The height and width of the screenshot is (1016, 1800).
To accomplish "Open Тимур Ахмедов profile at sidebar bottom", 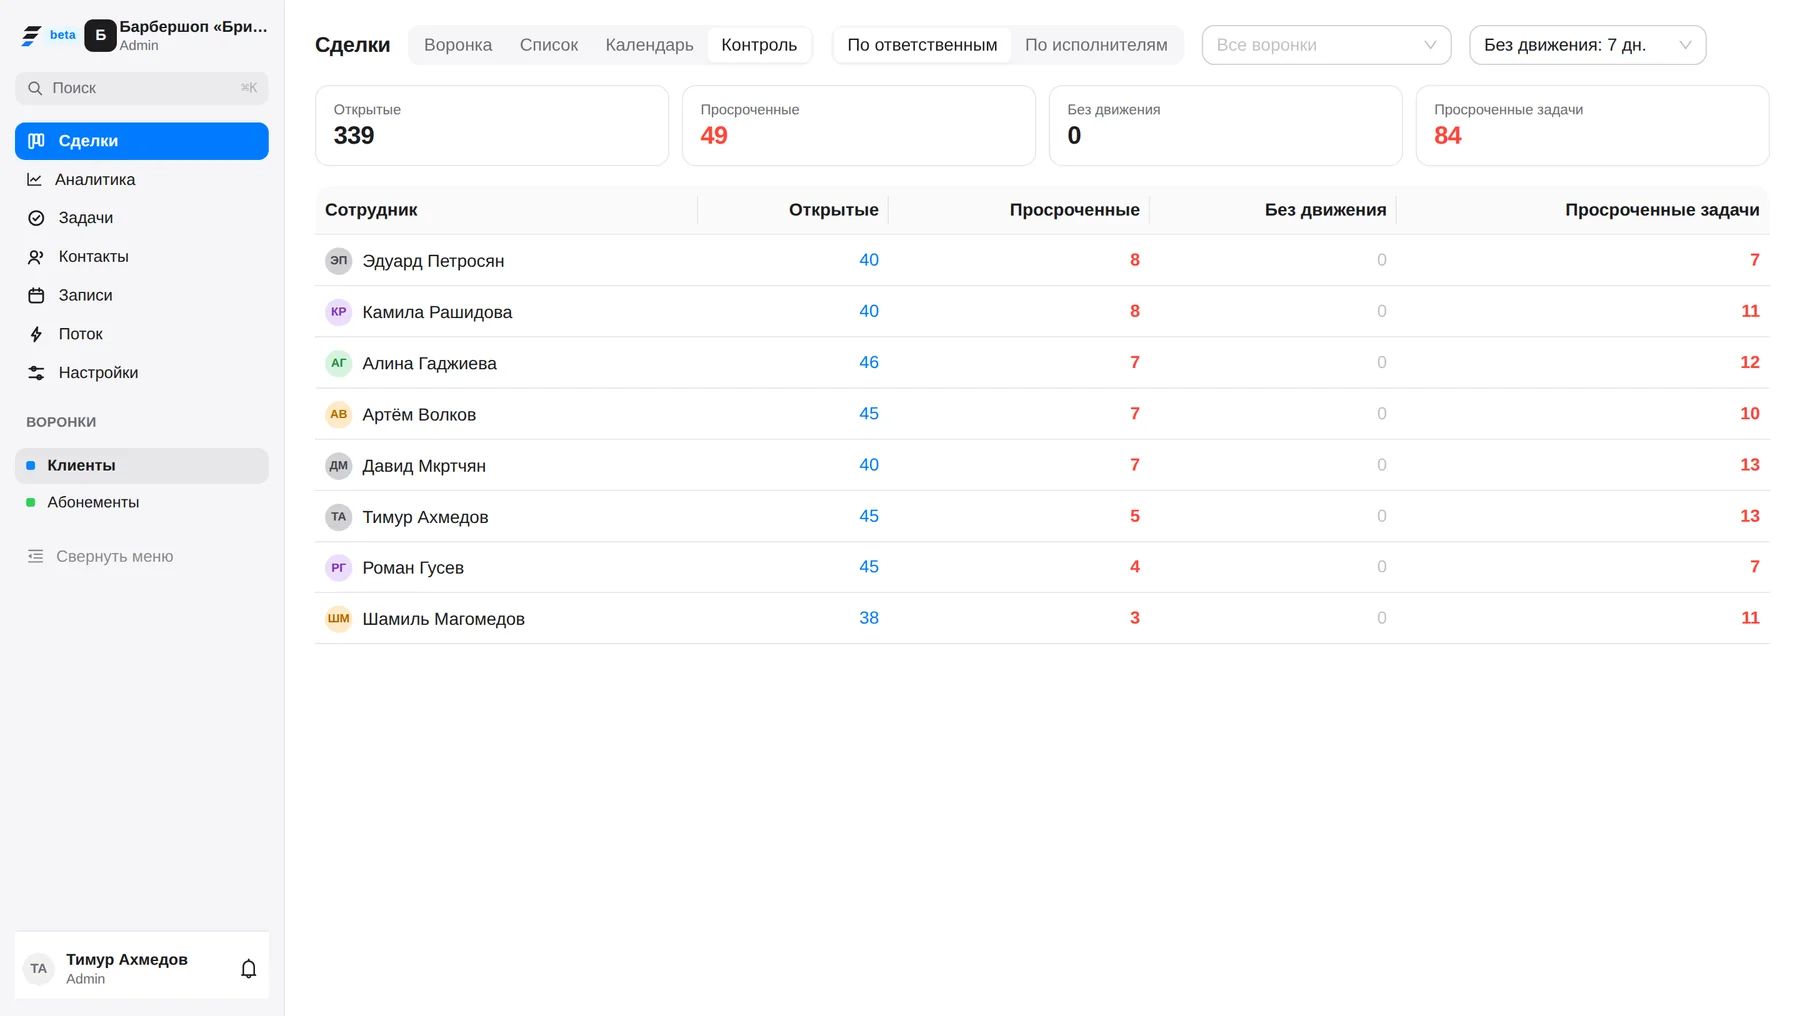I will coord(126,968).
